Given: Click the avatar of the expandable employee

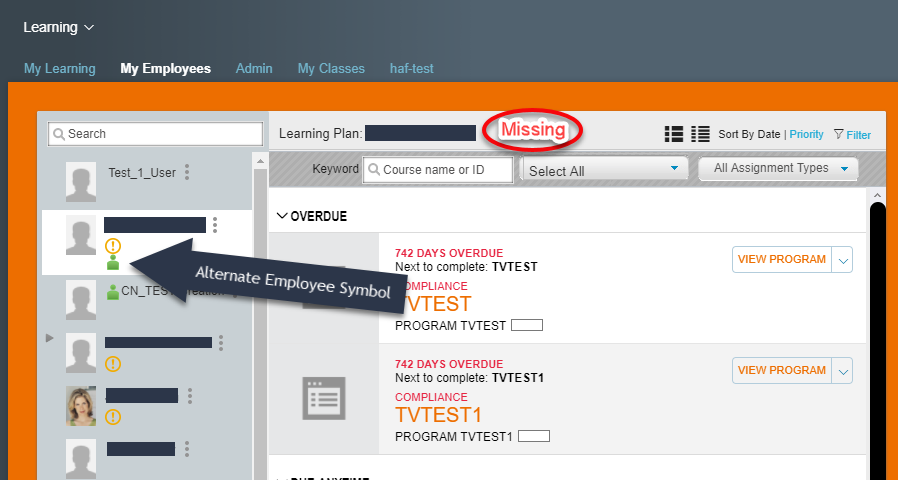Looking at the screenshot, I should pyautogui.click(x=81, y=353).
